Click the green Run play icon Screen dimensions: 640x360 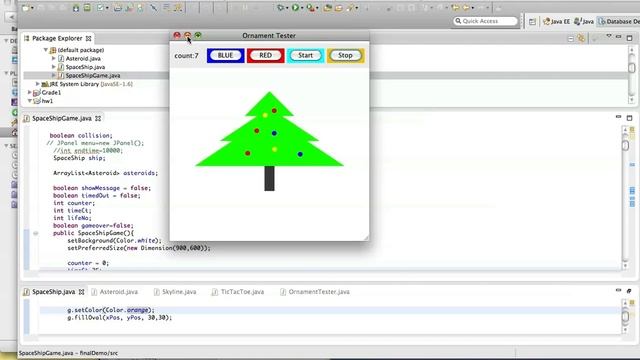295,7
